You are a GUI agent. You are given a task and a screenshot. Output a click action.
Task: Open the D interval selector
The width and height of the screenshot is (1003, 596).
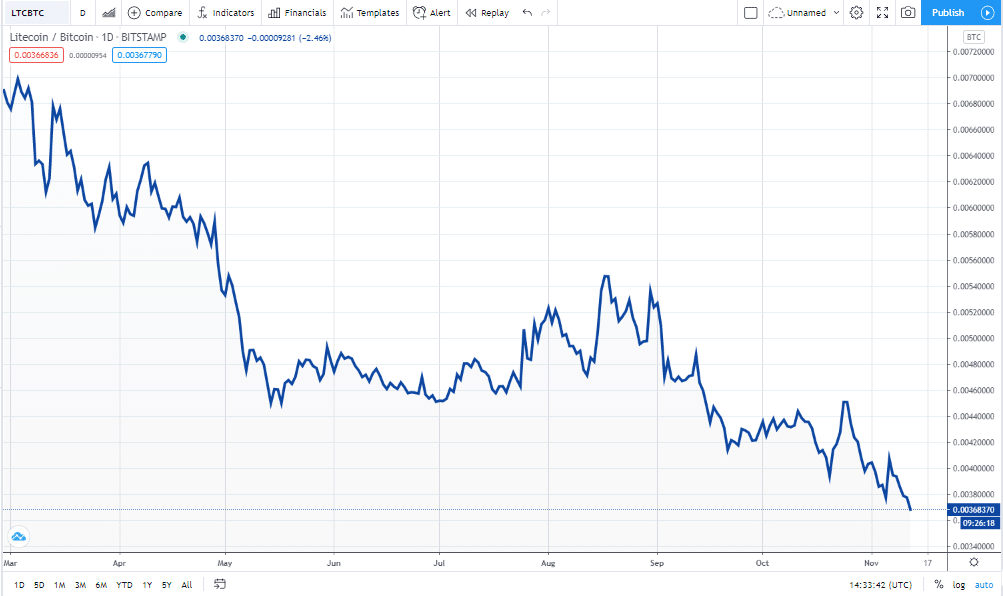point(82,12)
